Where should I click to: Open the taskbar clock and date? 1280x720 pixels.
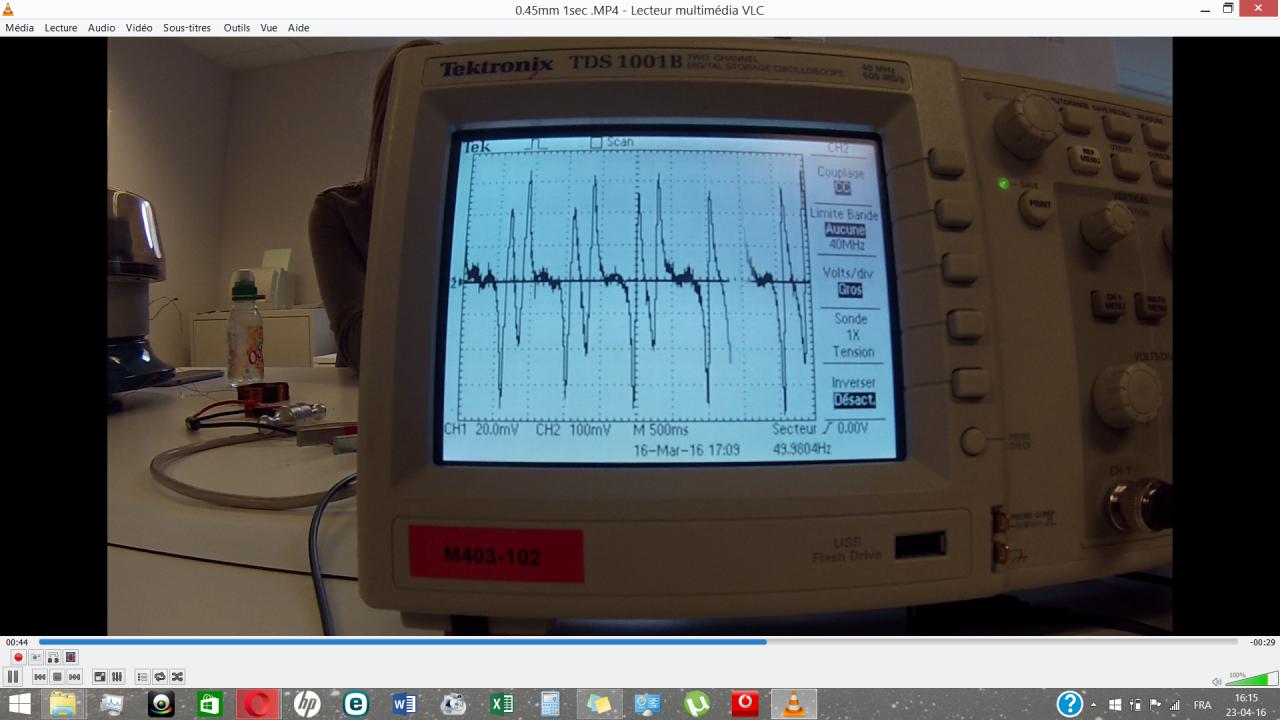click(1246, 704)
